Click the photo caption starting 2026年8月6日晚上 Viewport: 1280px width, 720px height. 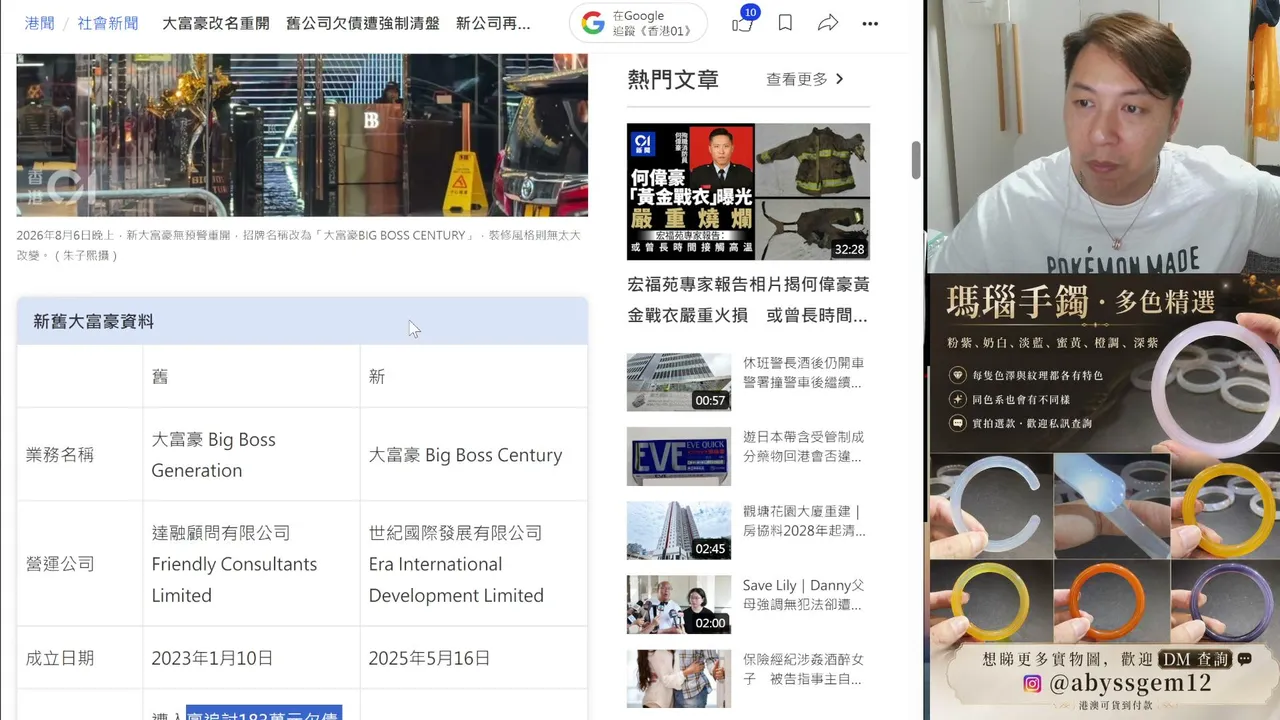[298, 245]
